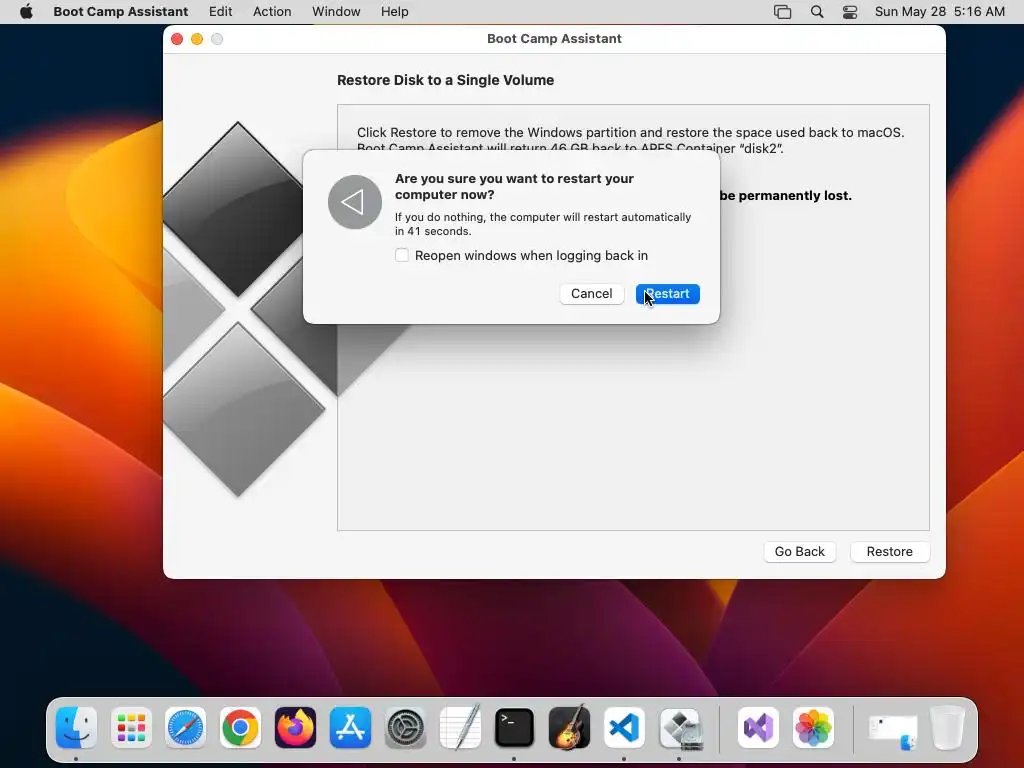Open Control Center in menu bar
Screen dimensions: 1024x768
point(850,12)
